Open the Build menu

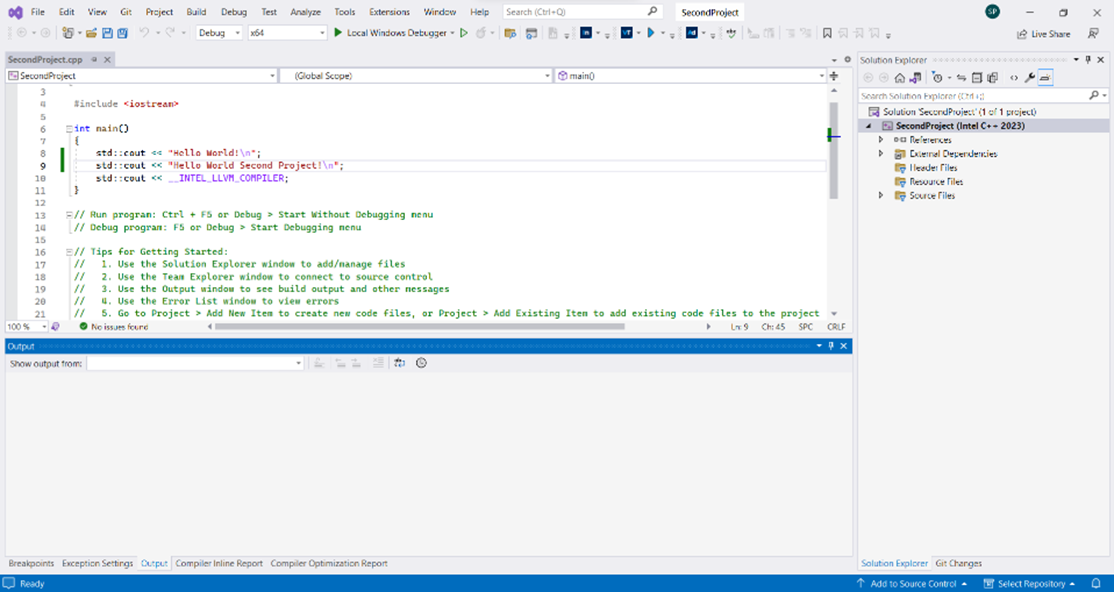pos(196,12)
